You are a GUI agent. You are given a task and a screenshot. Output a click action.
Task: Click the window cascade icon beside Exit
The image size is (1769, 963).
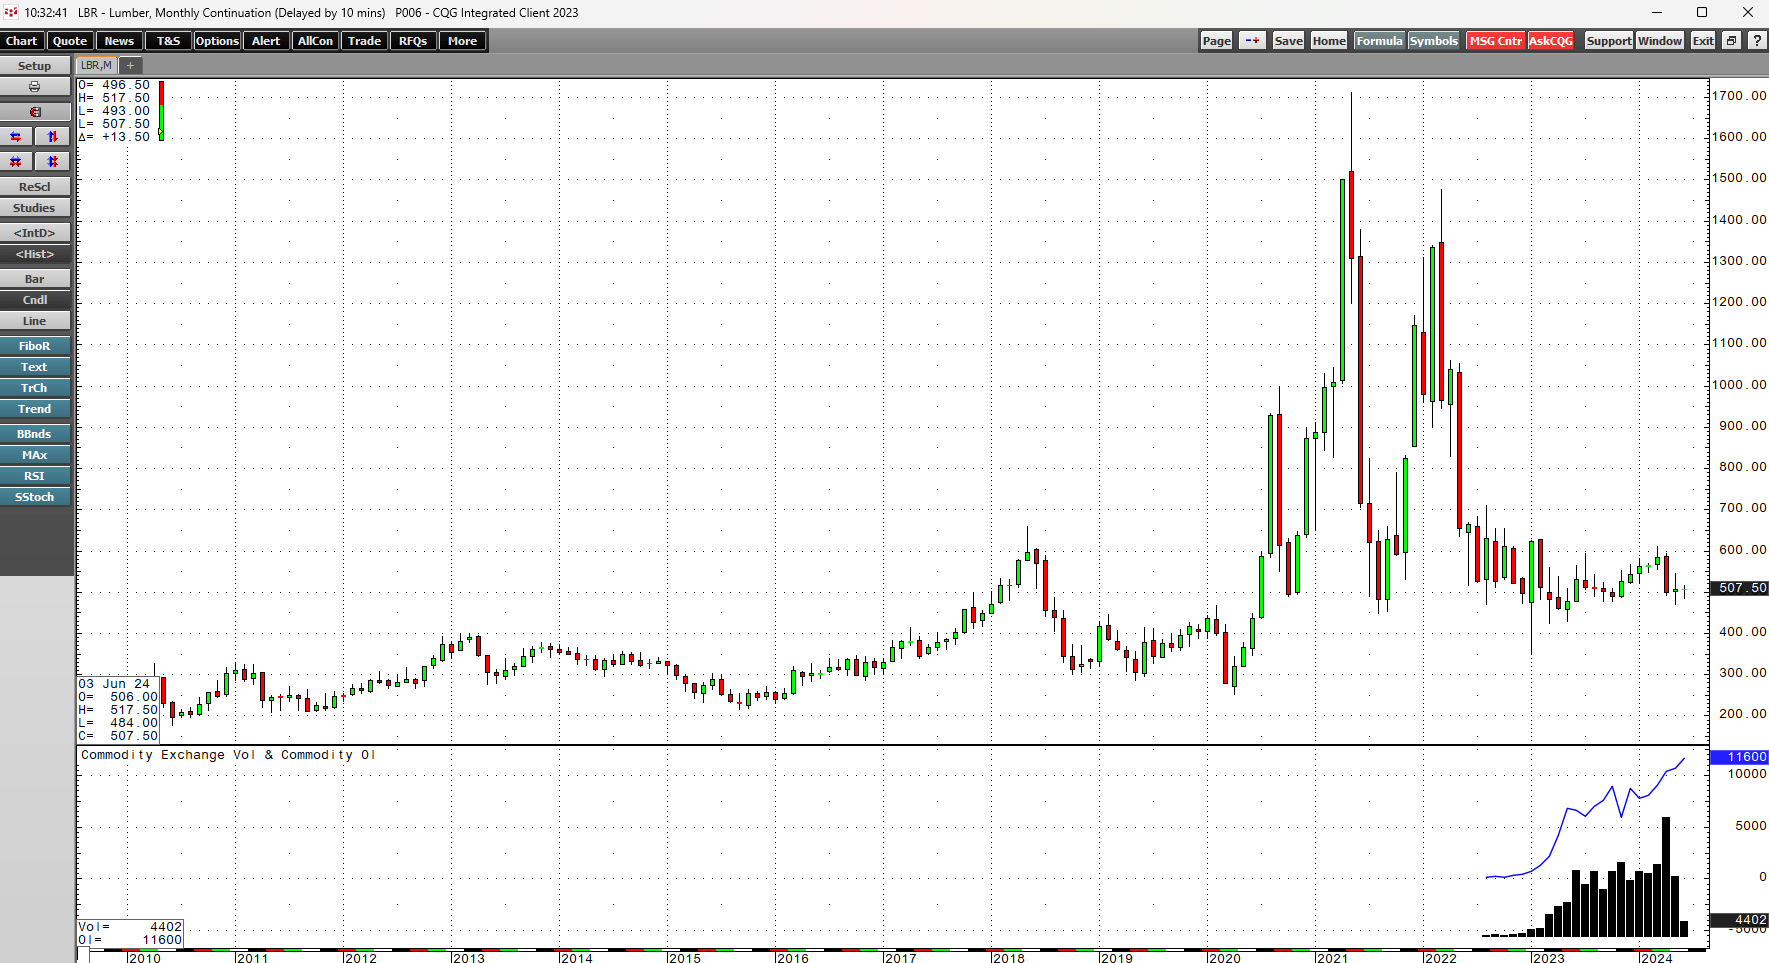pyautogui.click(x=1729, y=41)
